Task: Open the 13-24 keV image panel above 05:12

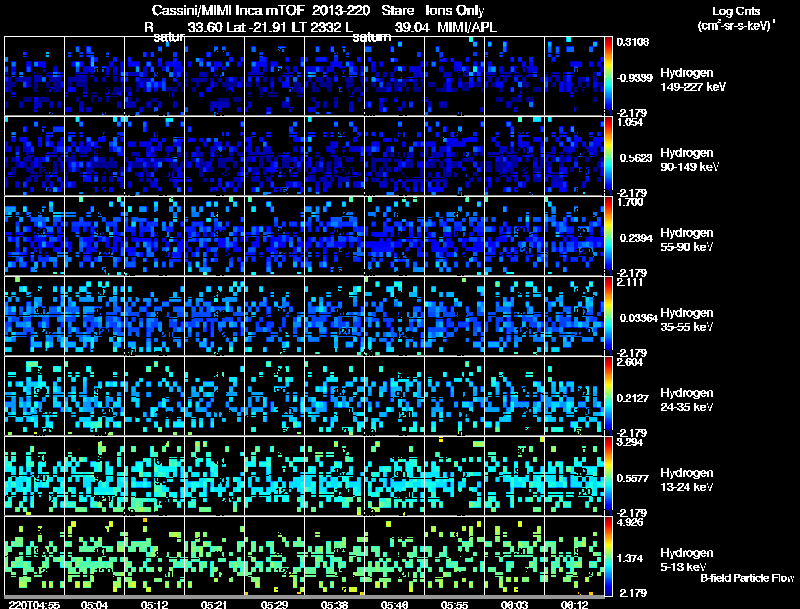Action: click(x=155, y=476)
